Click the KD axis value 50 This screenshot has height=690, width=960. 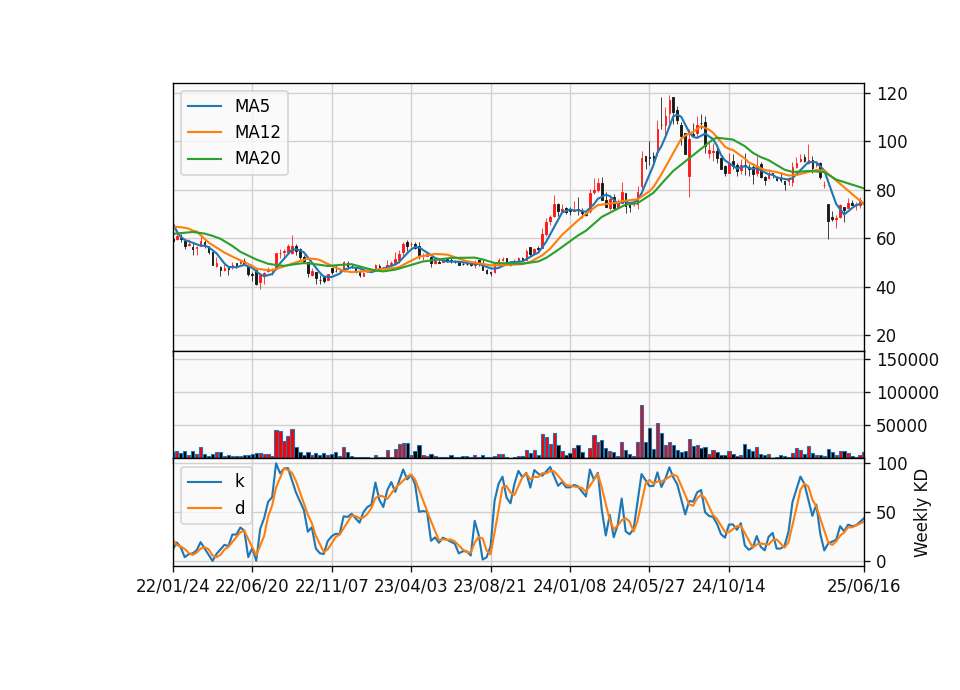(887, 512)
